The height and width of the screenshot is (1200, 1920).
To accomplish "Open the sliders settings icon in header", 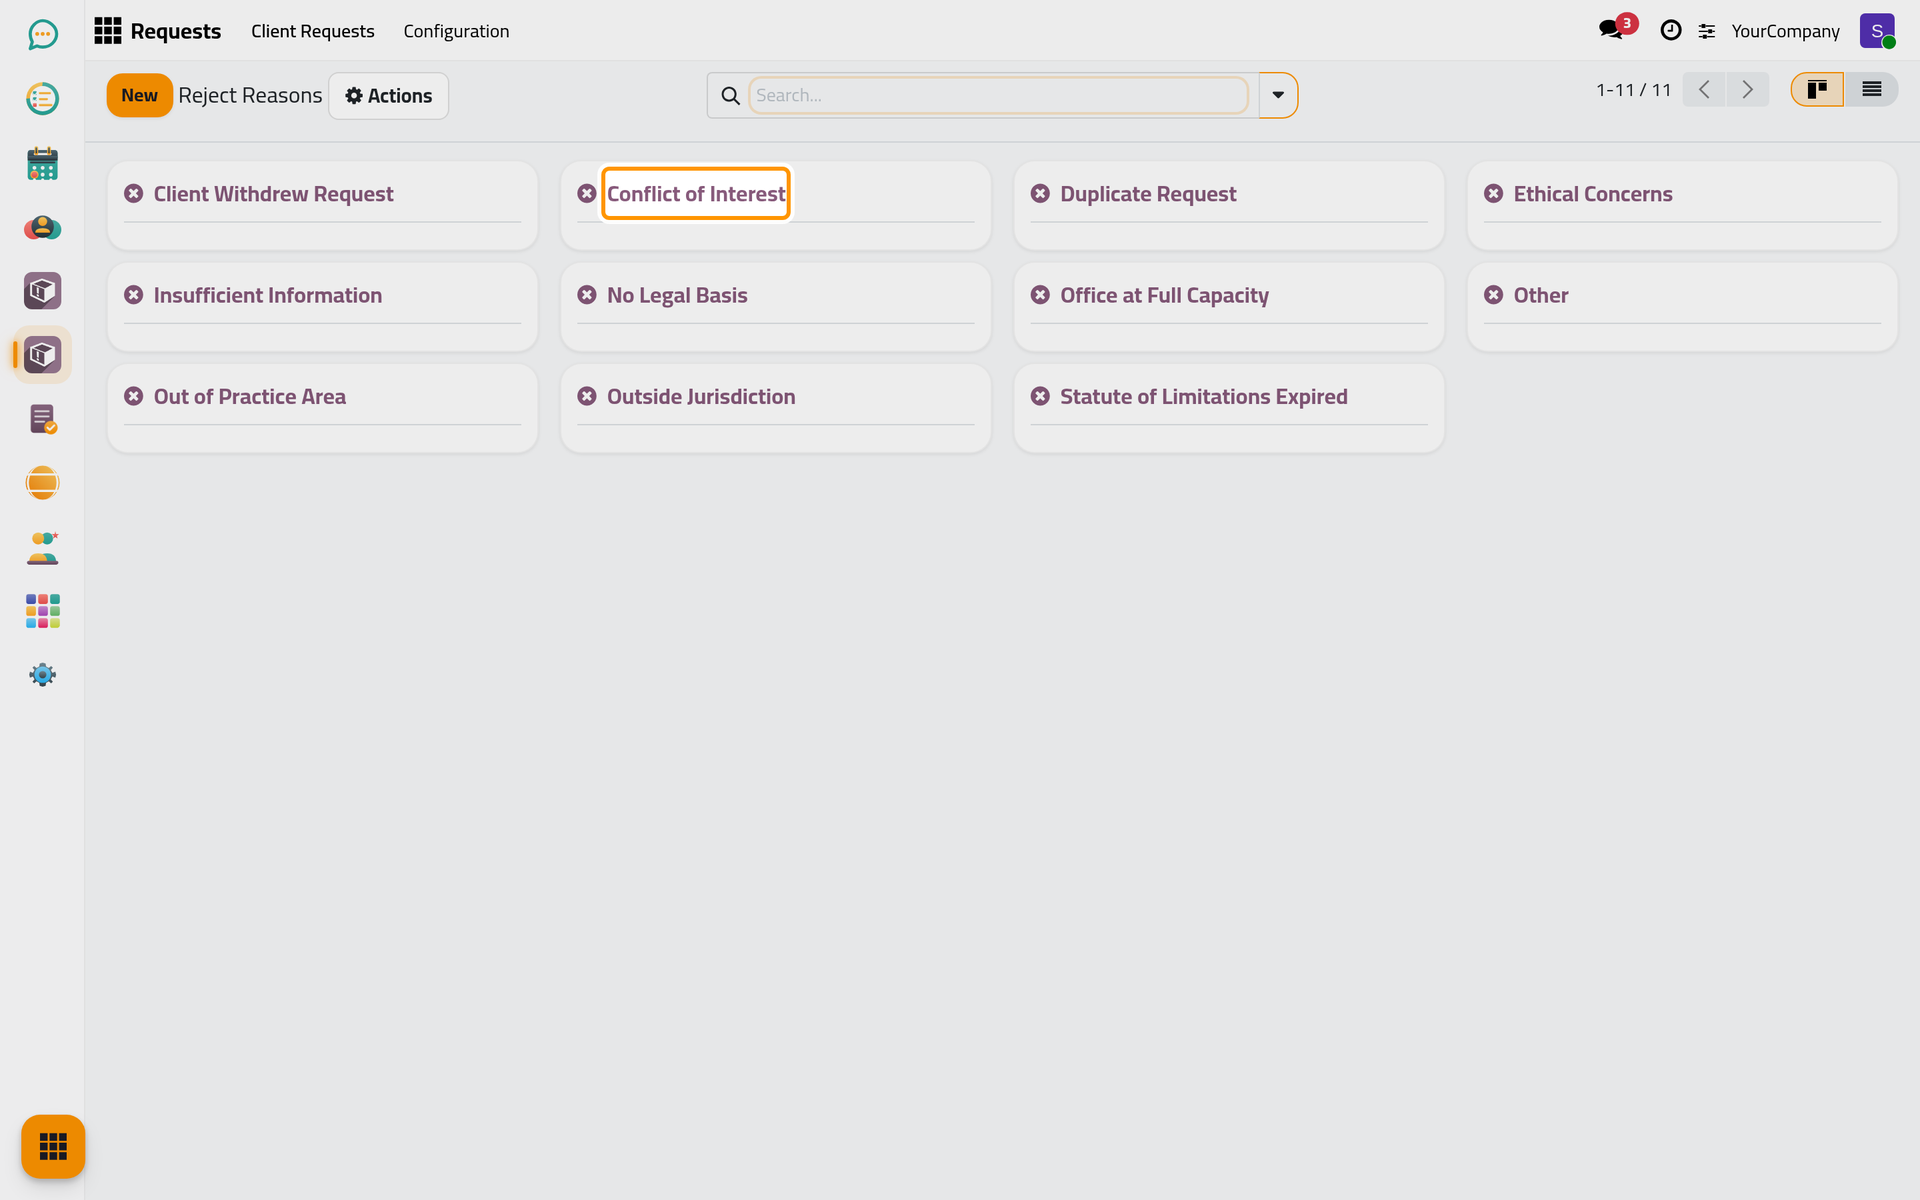I will pyautogui.click(x=1707, y=31).
